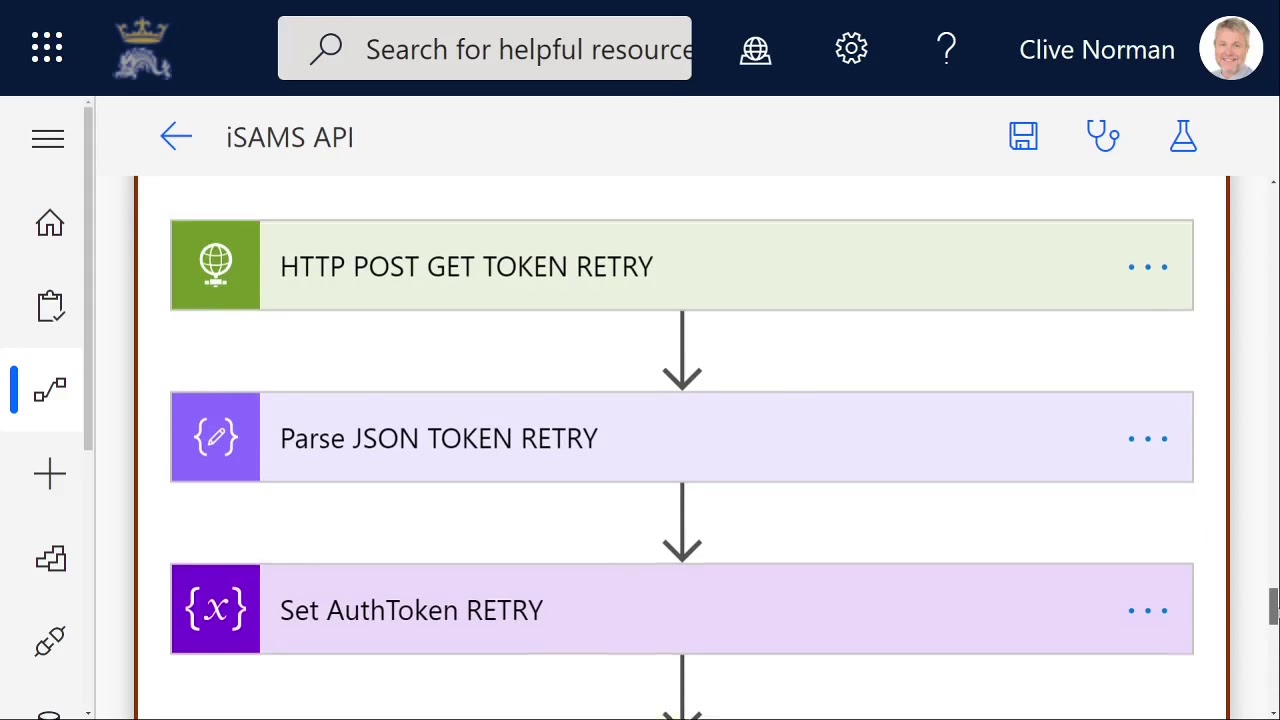Viewport: 1280px width, 720px height.
Task: Expand the HTTP POST GET TOKEN RETRY action
Action: (x=682, y=265)
